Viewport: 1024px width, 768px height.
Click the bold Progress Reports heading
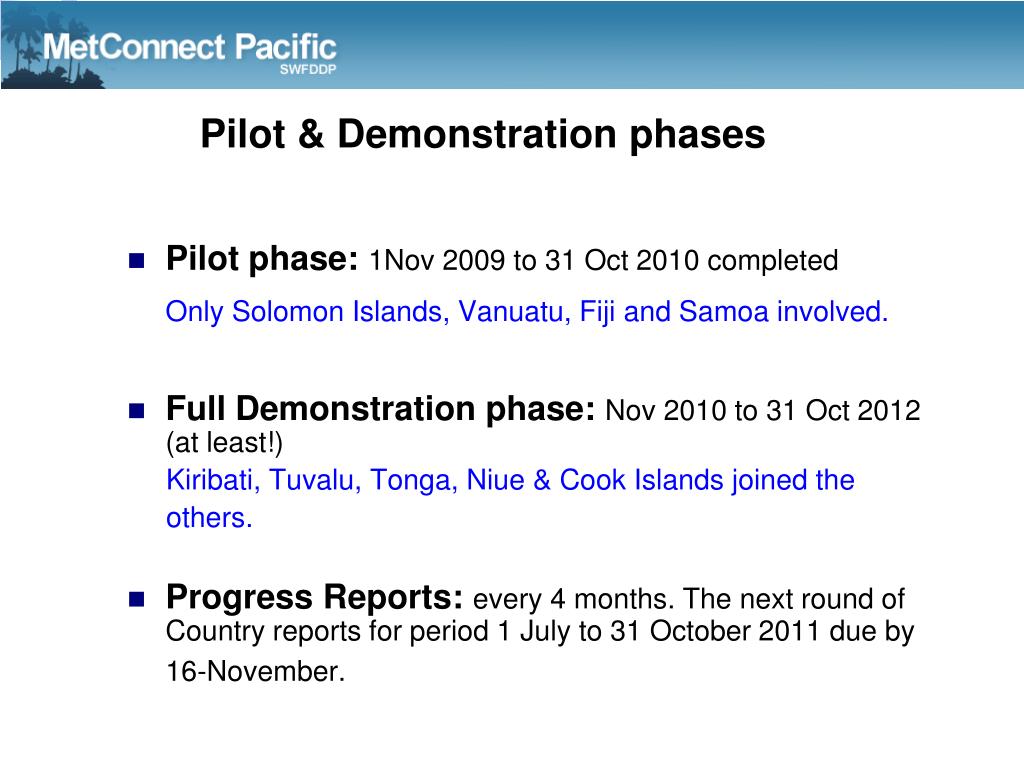coord(315,597)
